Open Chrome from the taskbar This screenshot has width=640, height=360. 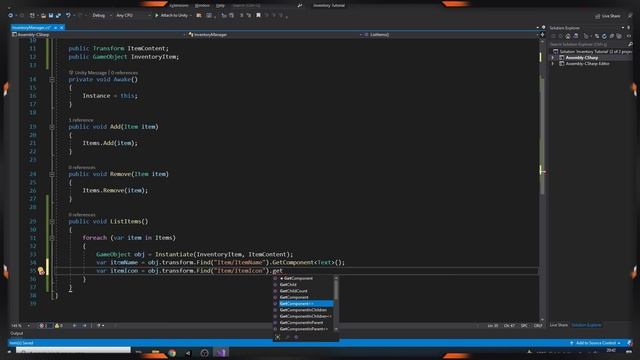172,353
